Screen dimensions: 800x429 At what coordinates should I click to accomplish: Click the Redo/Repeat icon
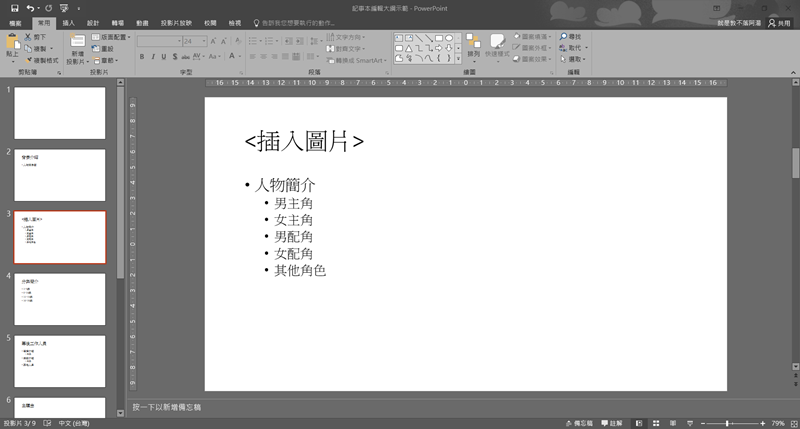[x=49, y=8]
